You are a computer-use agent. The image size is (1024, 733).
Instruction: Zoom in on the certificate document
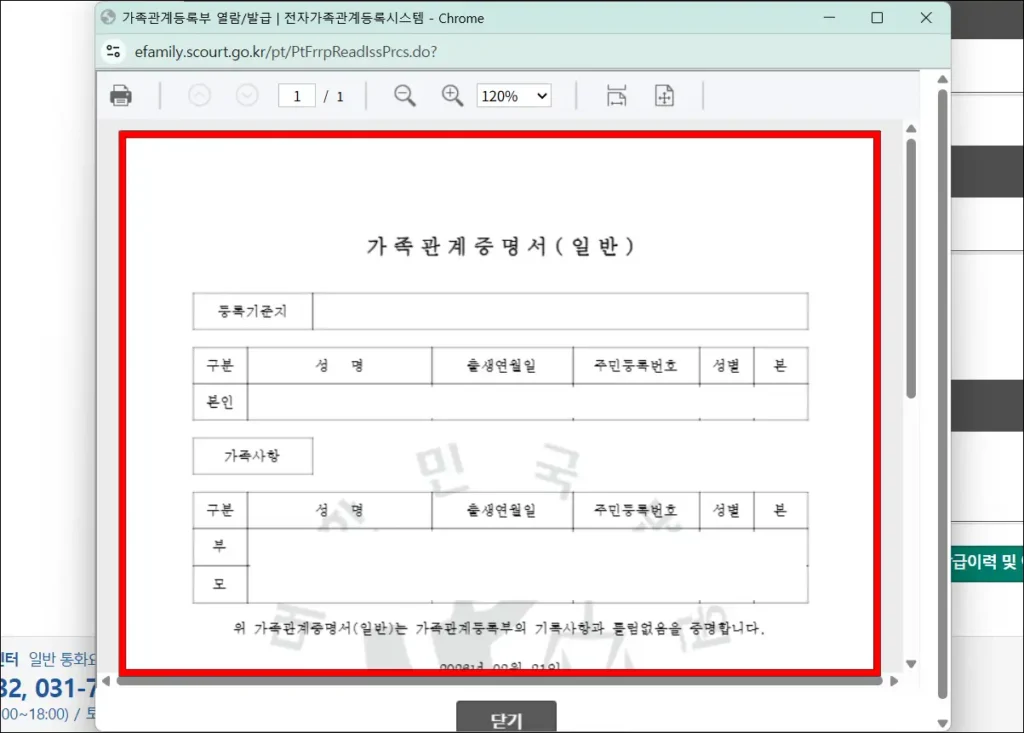click(450, 95)
